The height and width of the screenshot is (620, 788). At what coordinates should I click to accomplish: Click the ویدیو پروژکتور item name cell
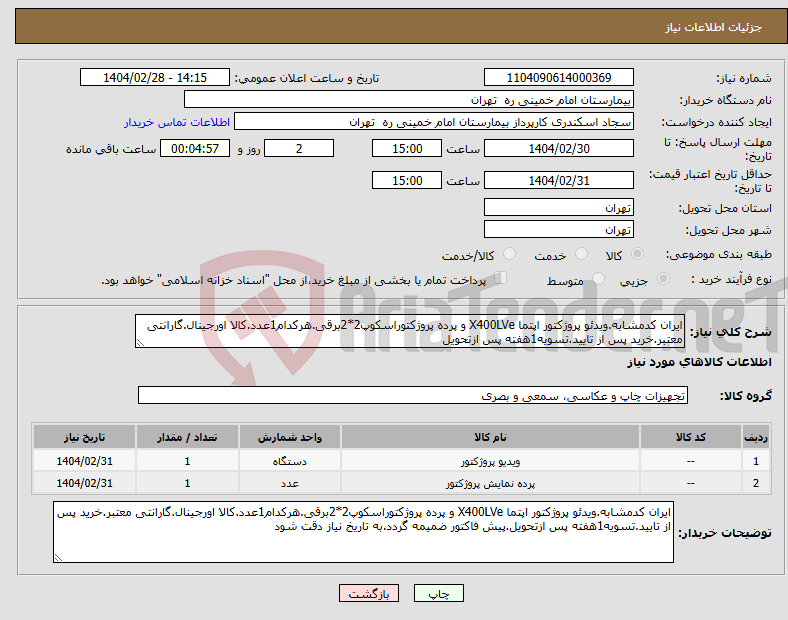[490, 461]
